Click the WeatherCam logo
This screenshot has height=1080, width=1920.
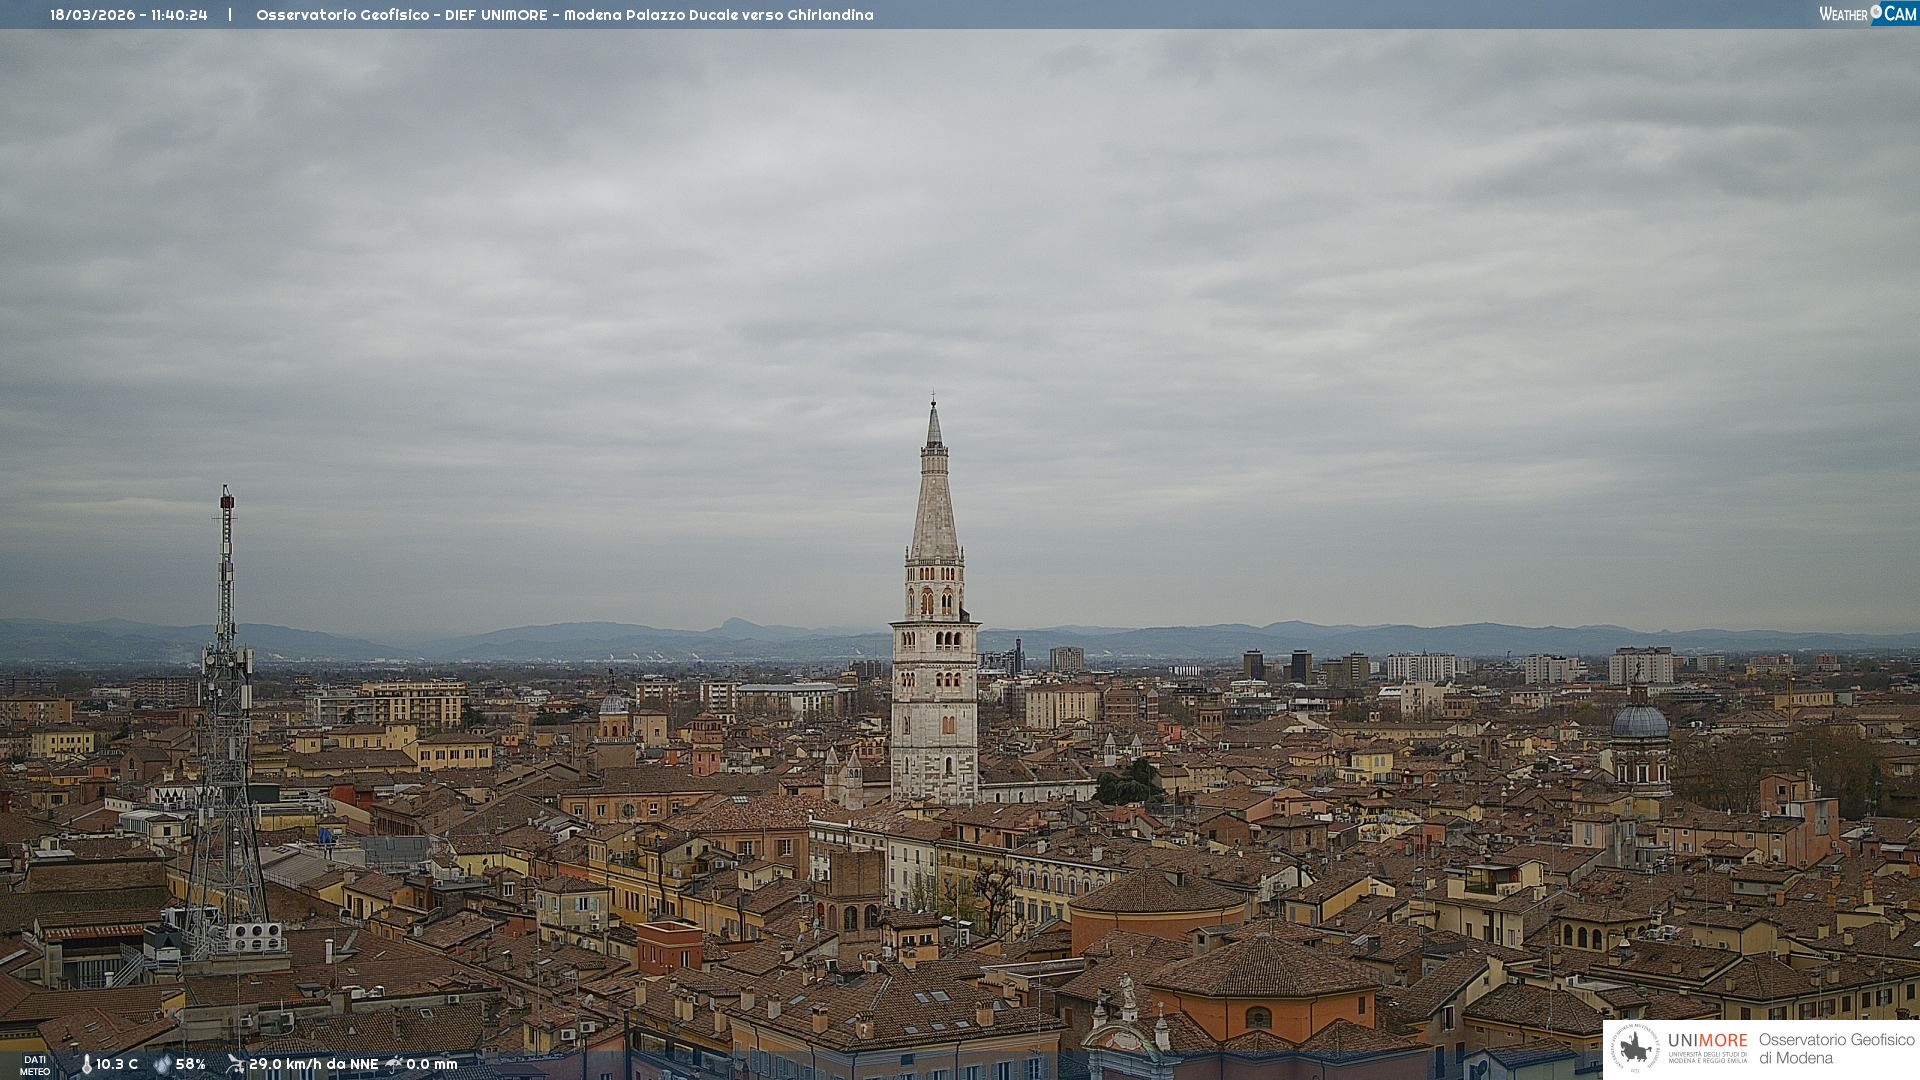(x=1867, y=14)
